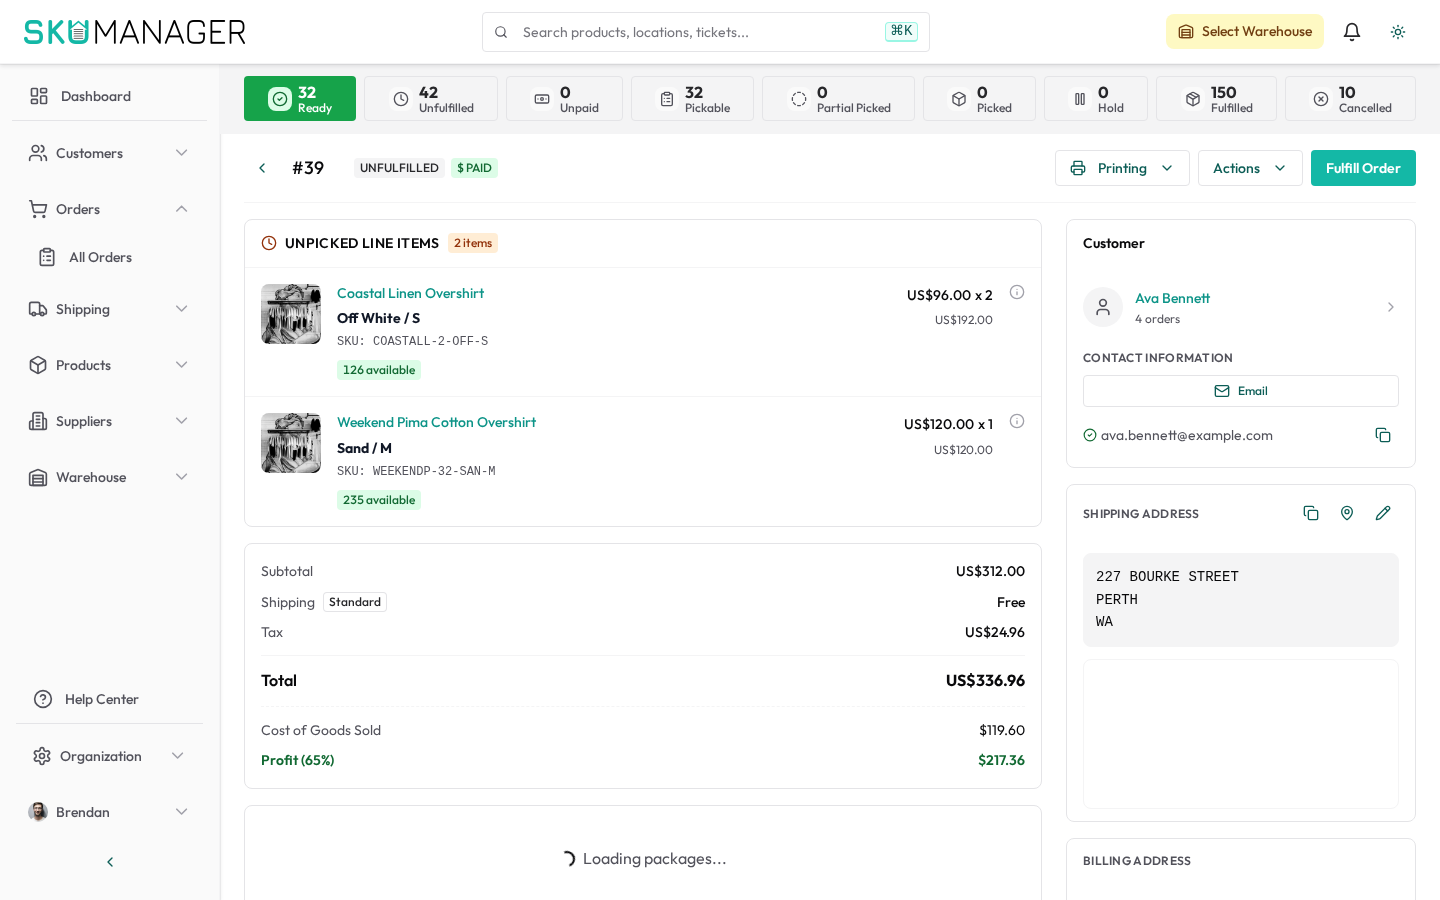Expand the Customers sidebar menu
Screen dimensions: 1440x900
coord(109,153)
